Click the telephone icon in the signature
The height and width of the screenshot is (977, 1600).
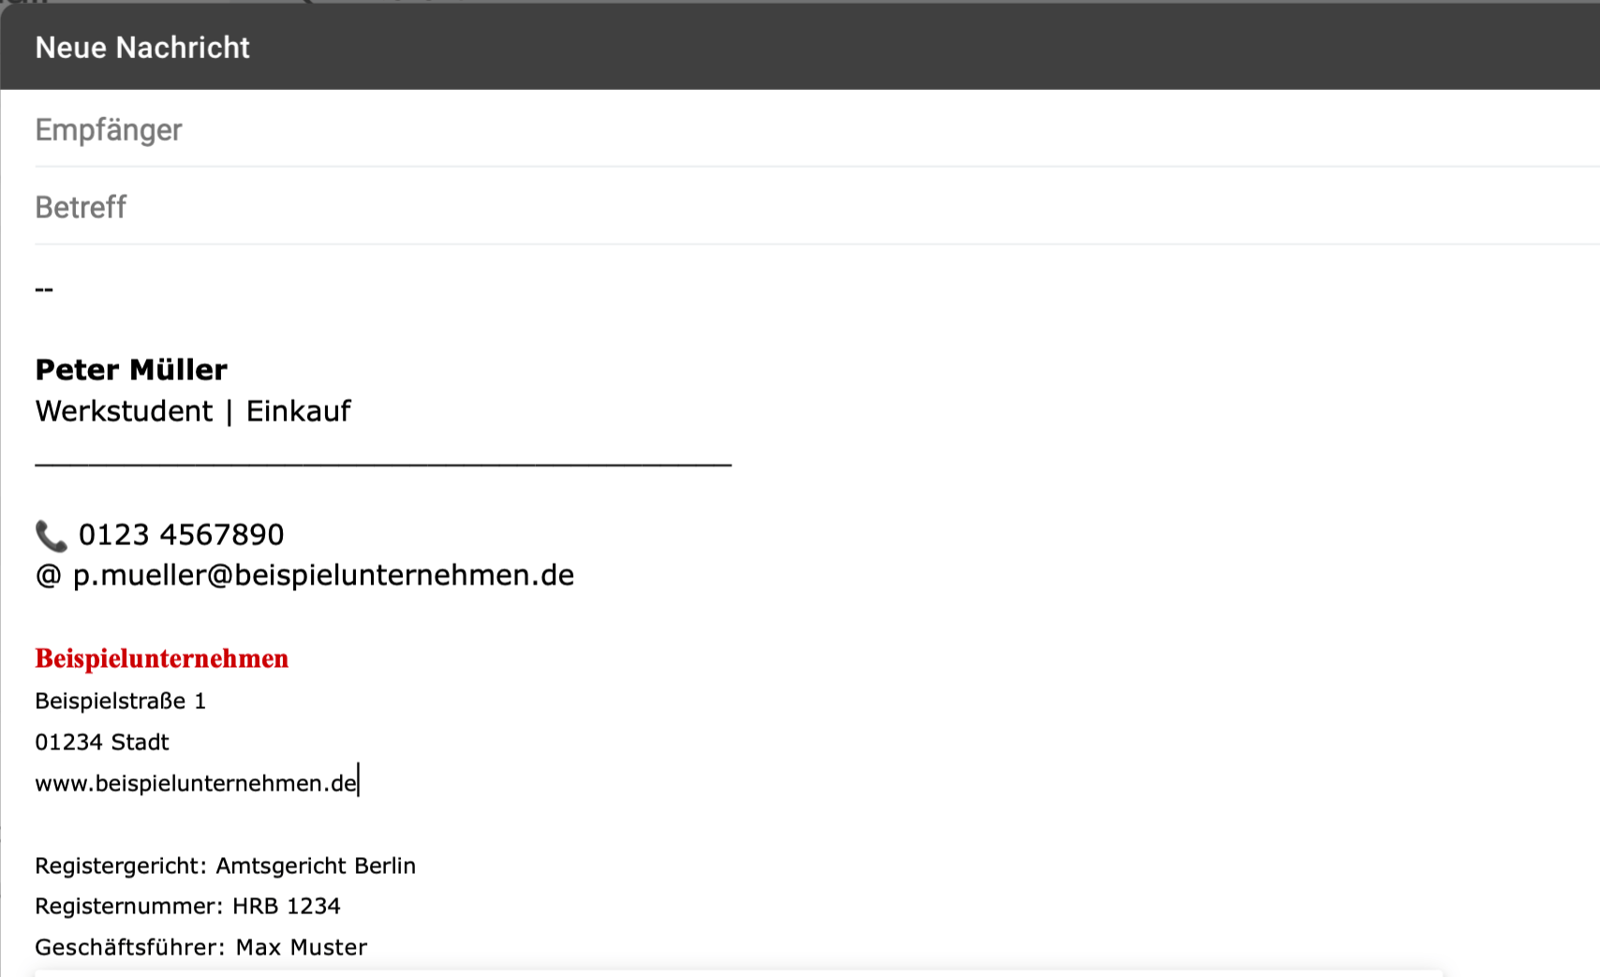(x=51, y=536)
